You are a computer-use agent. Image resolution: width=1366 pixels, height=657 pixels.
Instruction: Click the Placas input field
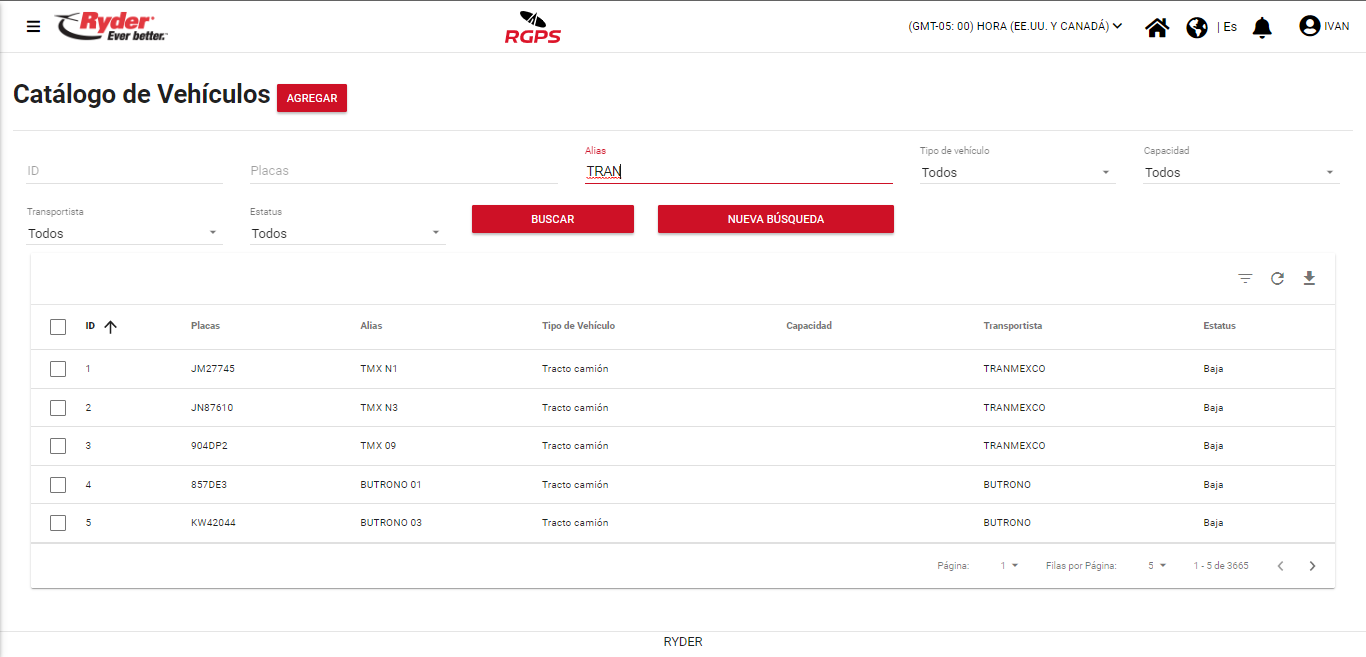(402, 171)
